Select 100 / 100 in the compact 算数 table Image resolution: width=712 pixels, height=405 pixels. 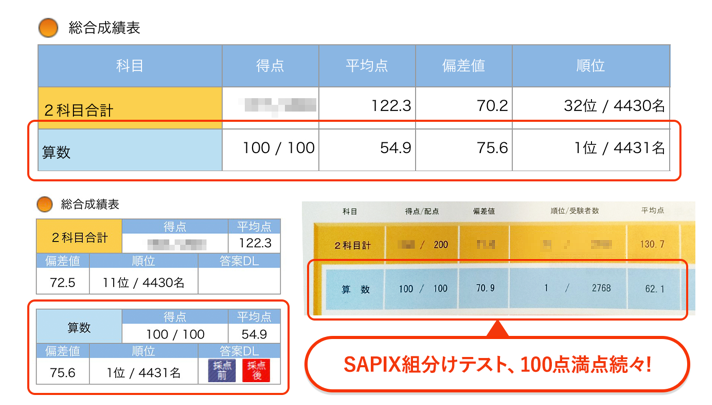(175, 335)
